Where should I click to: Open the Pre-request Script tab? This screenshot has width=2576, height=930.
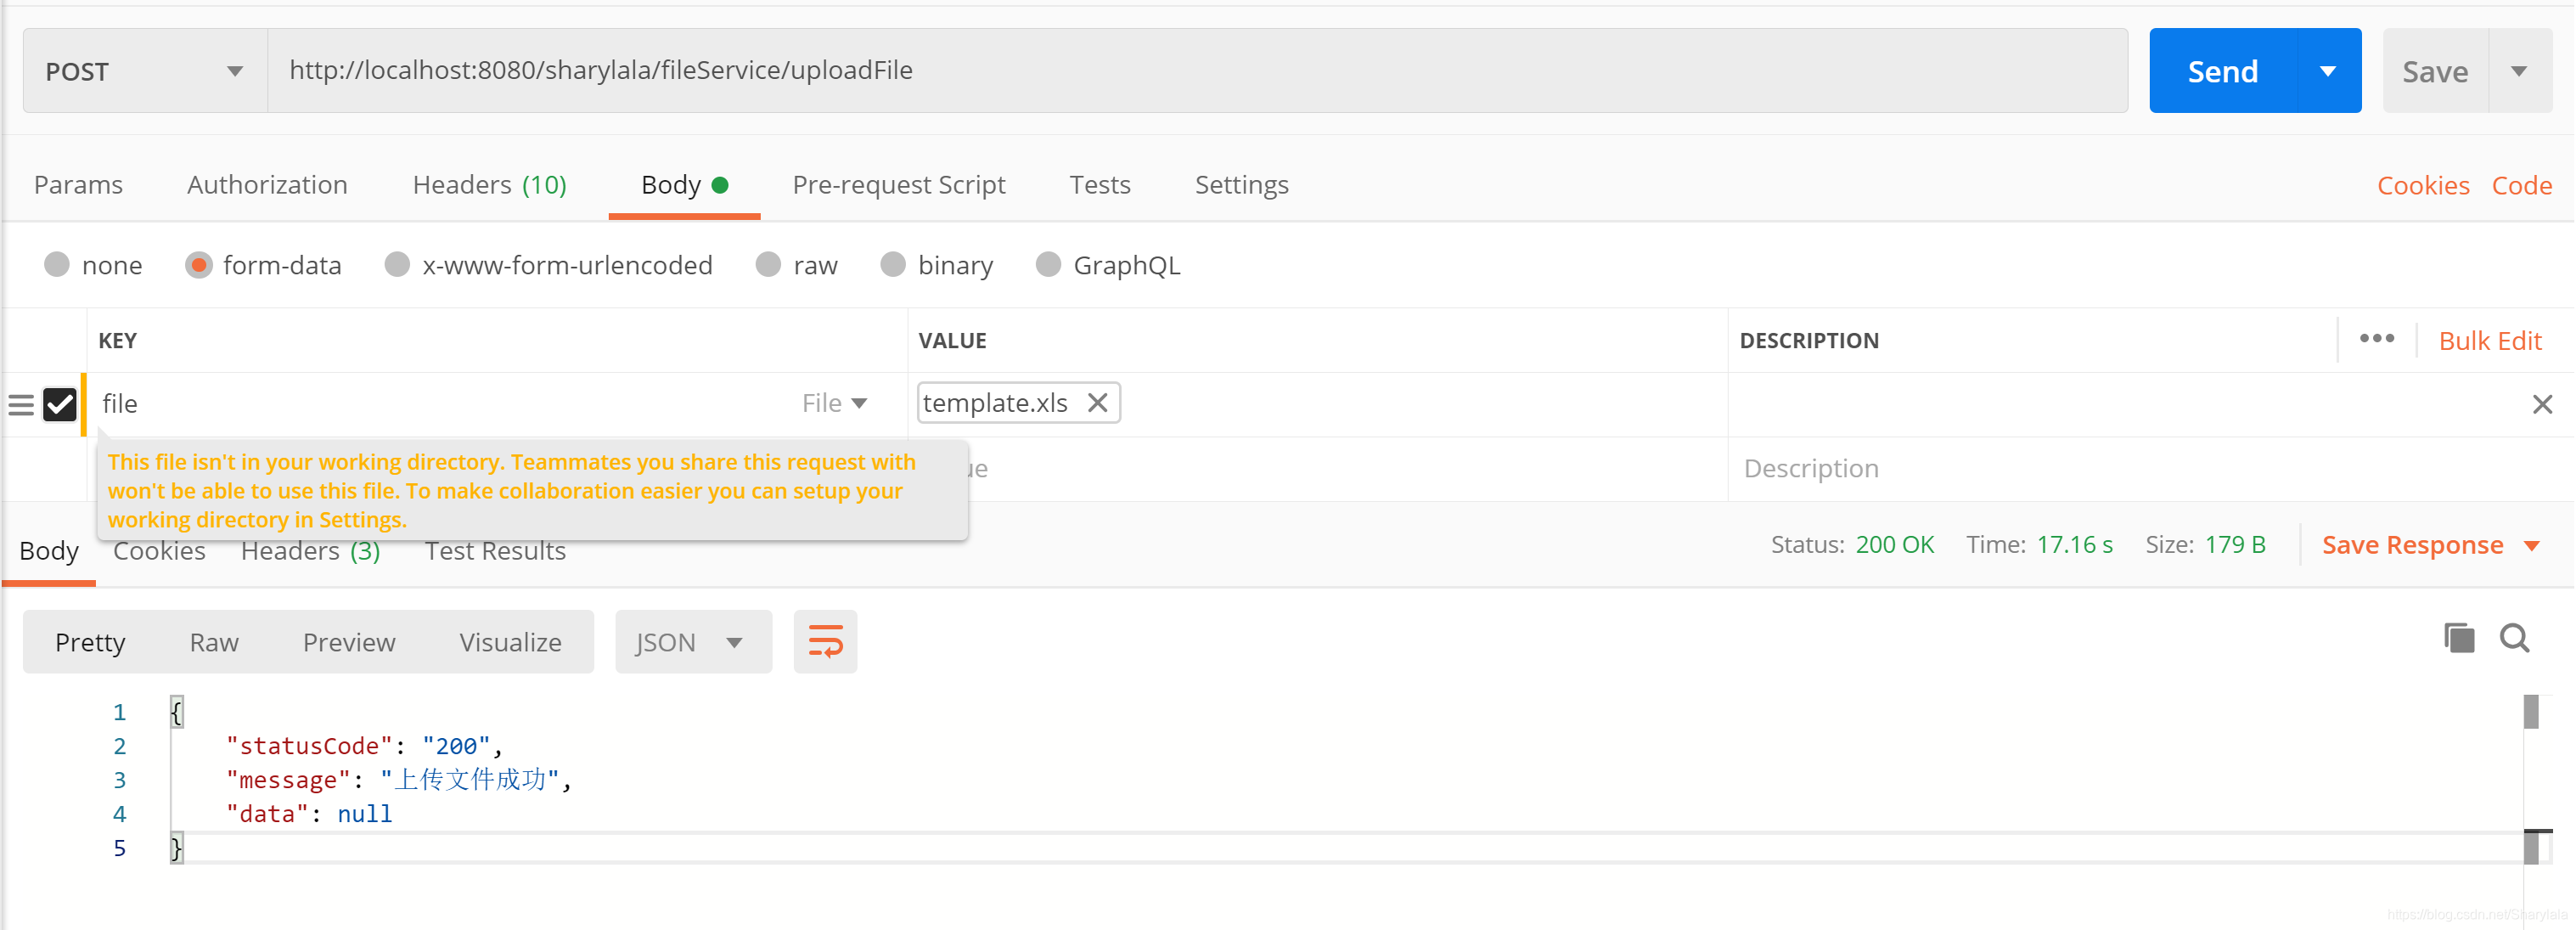898,185
